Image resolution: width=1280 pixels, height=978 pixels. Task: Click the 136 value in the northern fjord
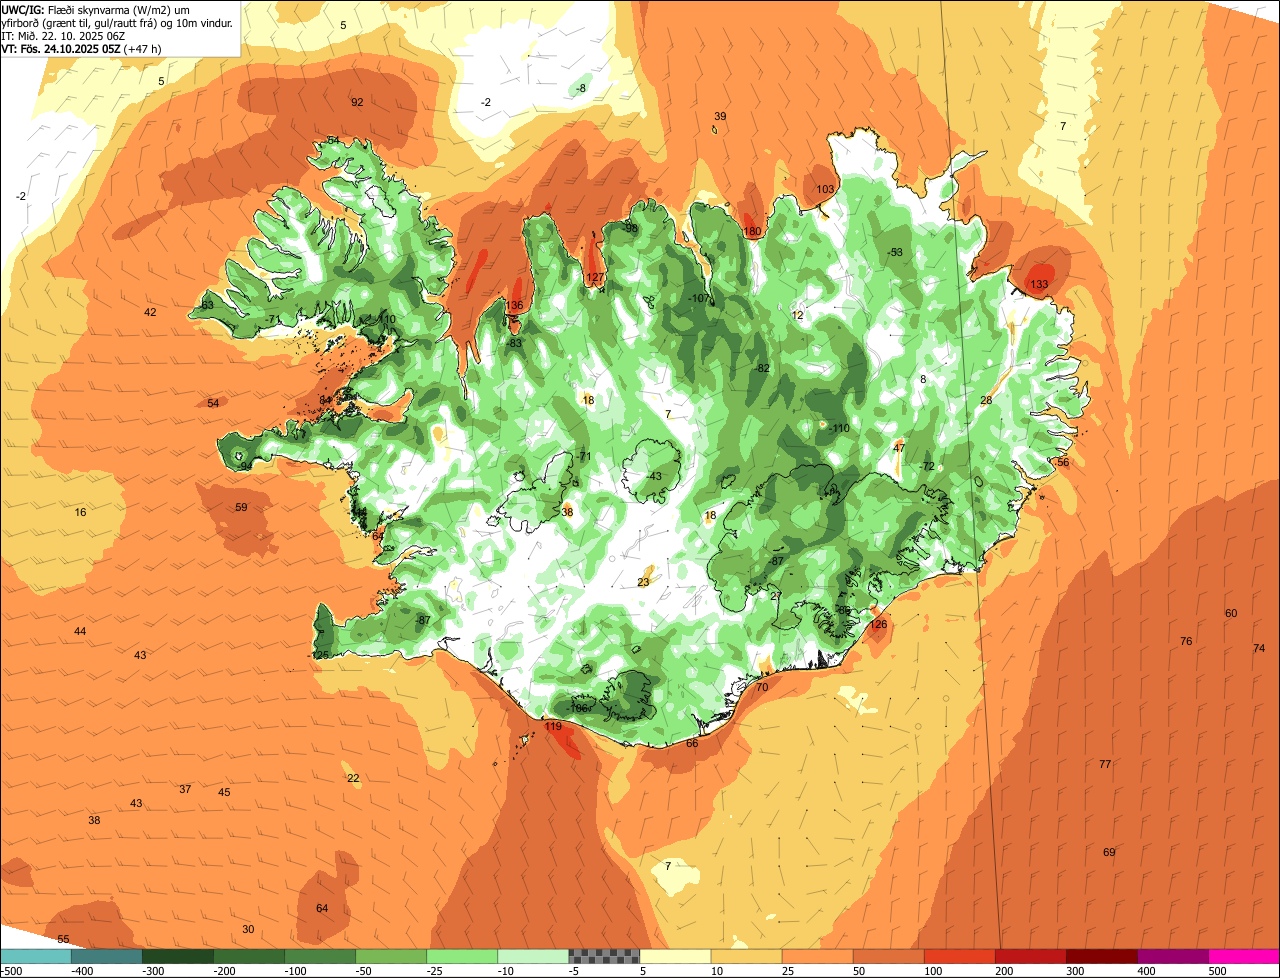(x=515, y=306)
